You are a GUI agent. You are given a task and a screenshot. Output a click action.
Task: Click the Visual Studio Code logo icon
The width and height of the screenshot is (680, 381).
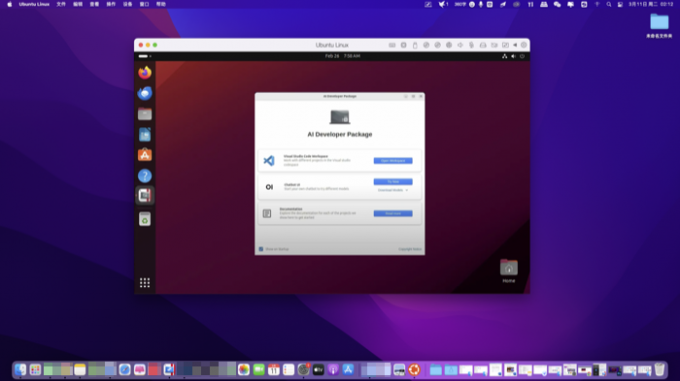click(x=269, y=160)
